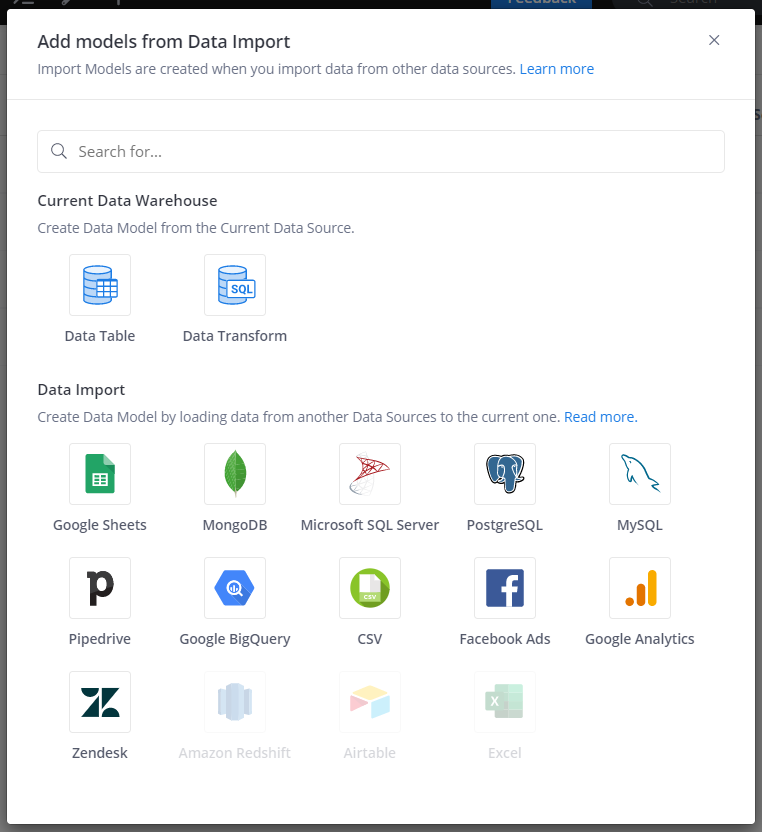Click the Data Table label
762x832 pixels.
[x=100, y=336]
